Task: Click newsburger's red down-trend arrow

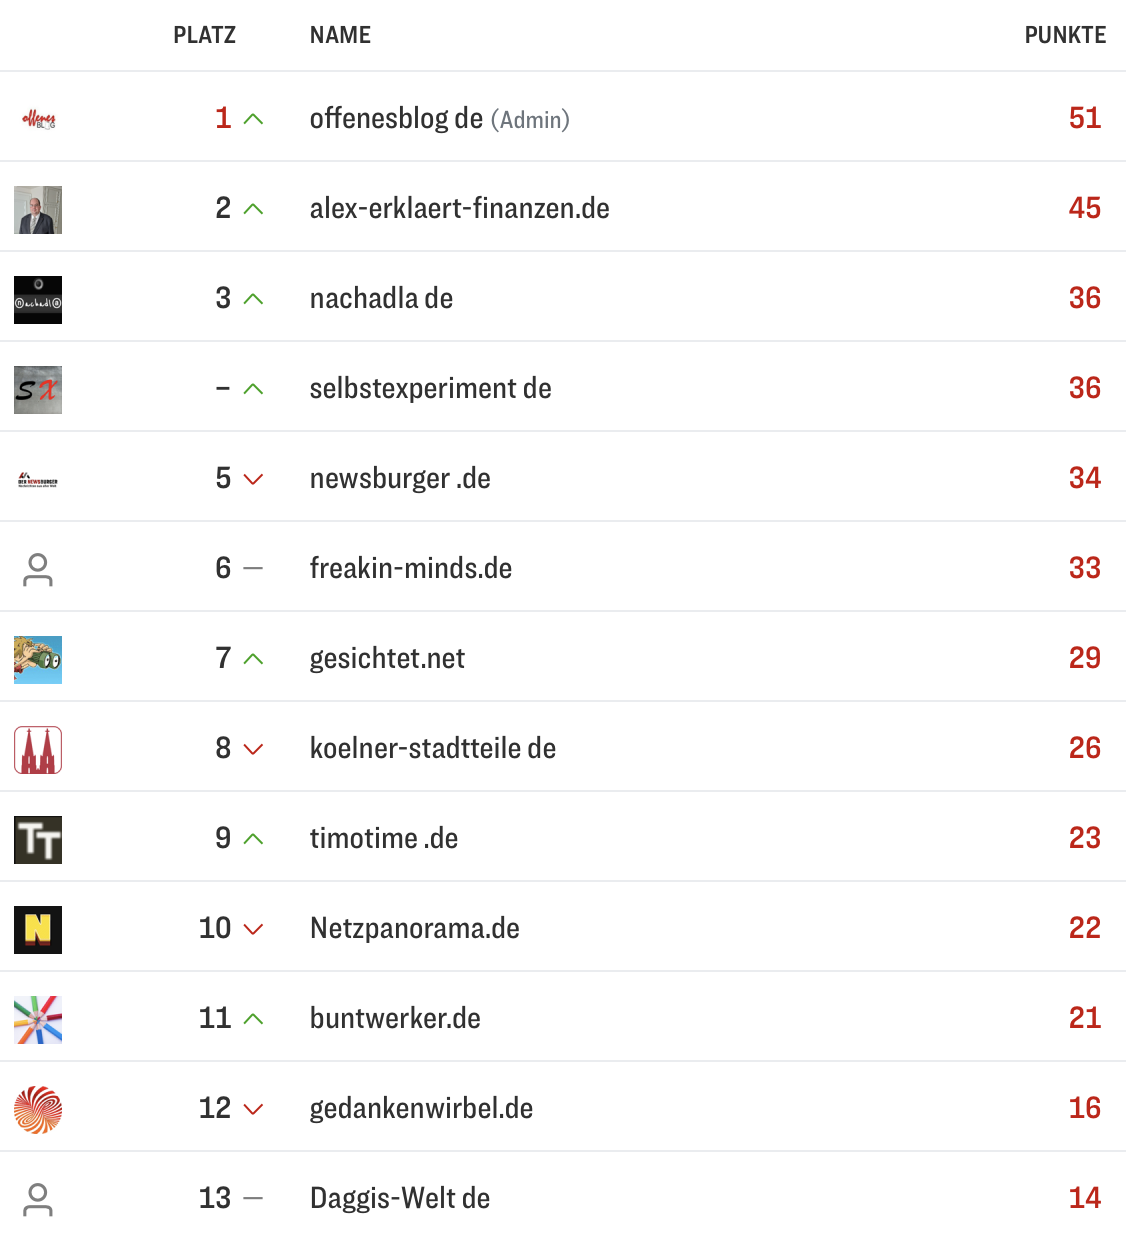Action: pos(254,479)
